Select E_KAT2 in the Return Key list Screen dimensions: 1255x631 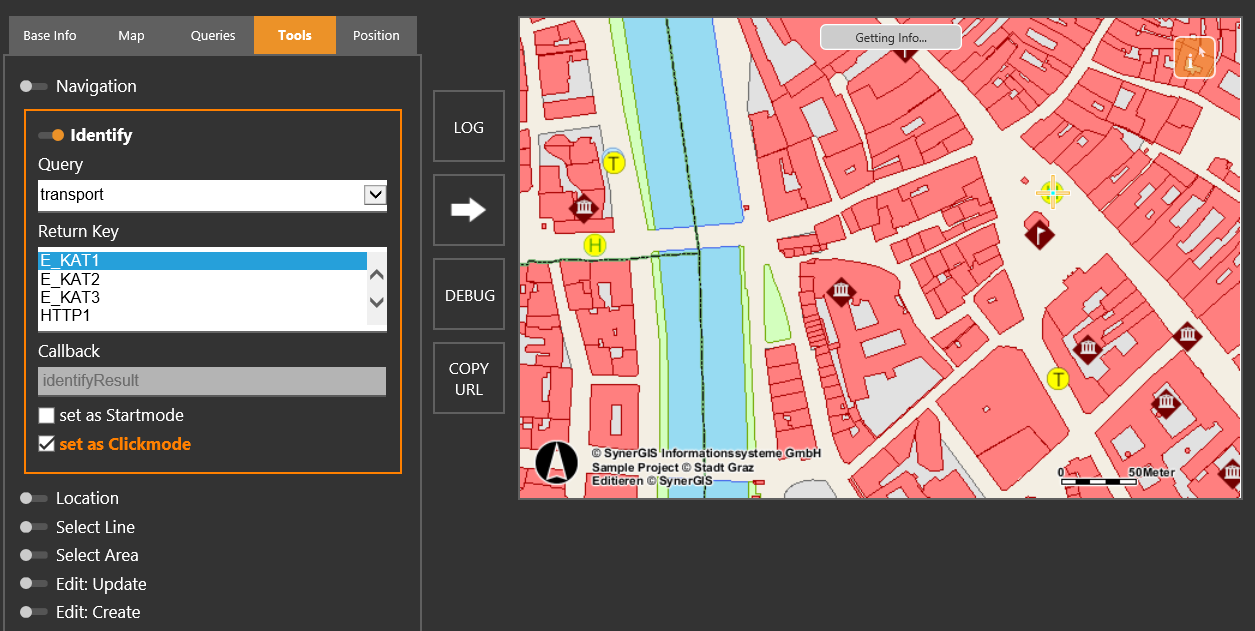(x=70, y=280)
